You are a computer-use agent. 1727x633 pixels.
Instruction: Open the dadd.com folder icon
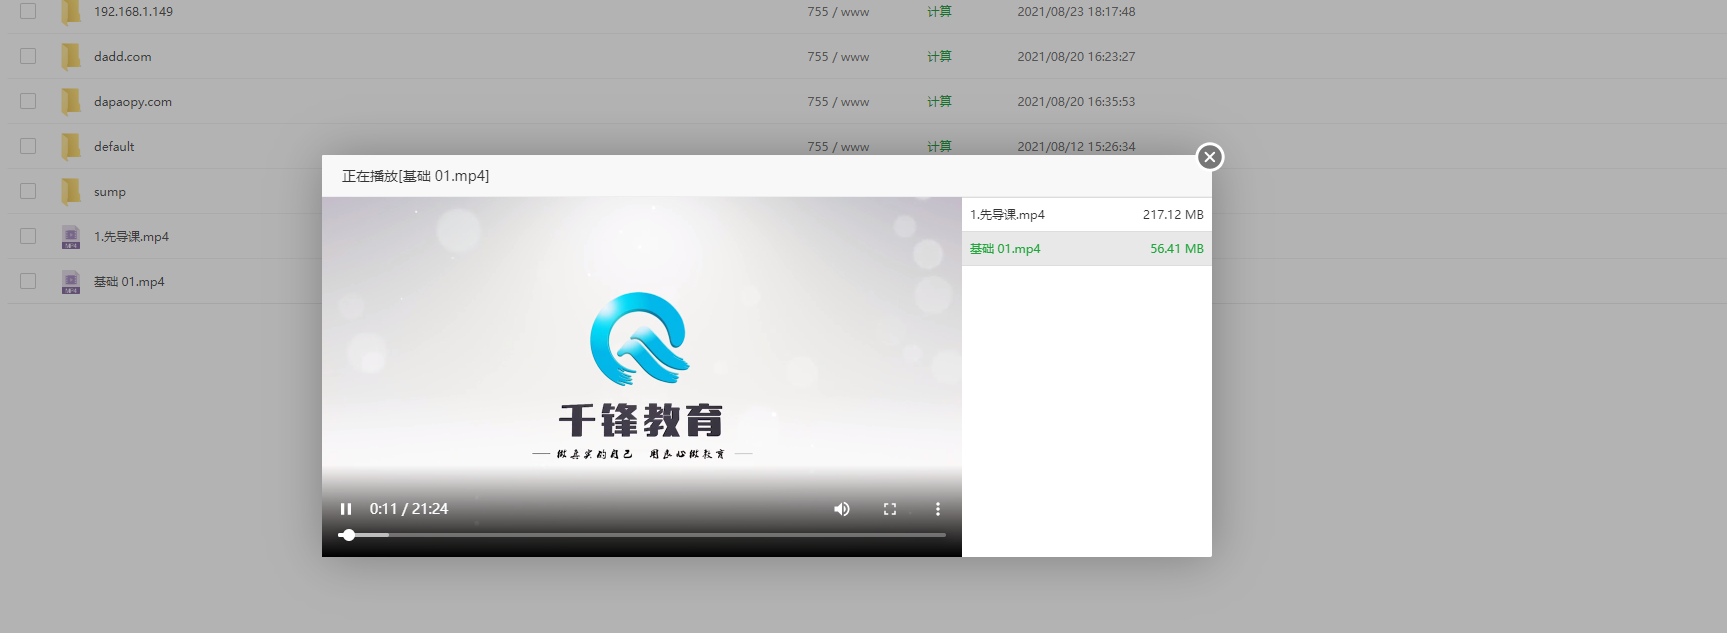coord(71,57)
